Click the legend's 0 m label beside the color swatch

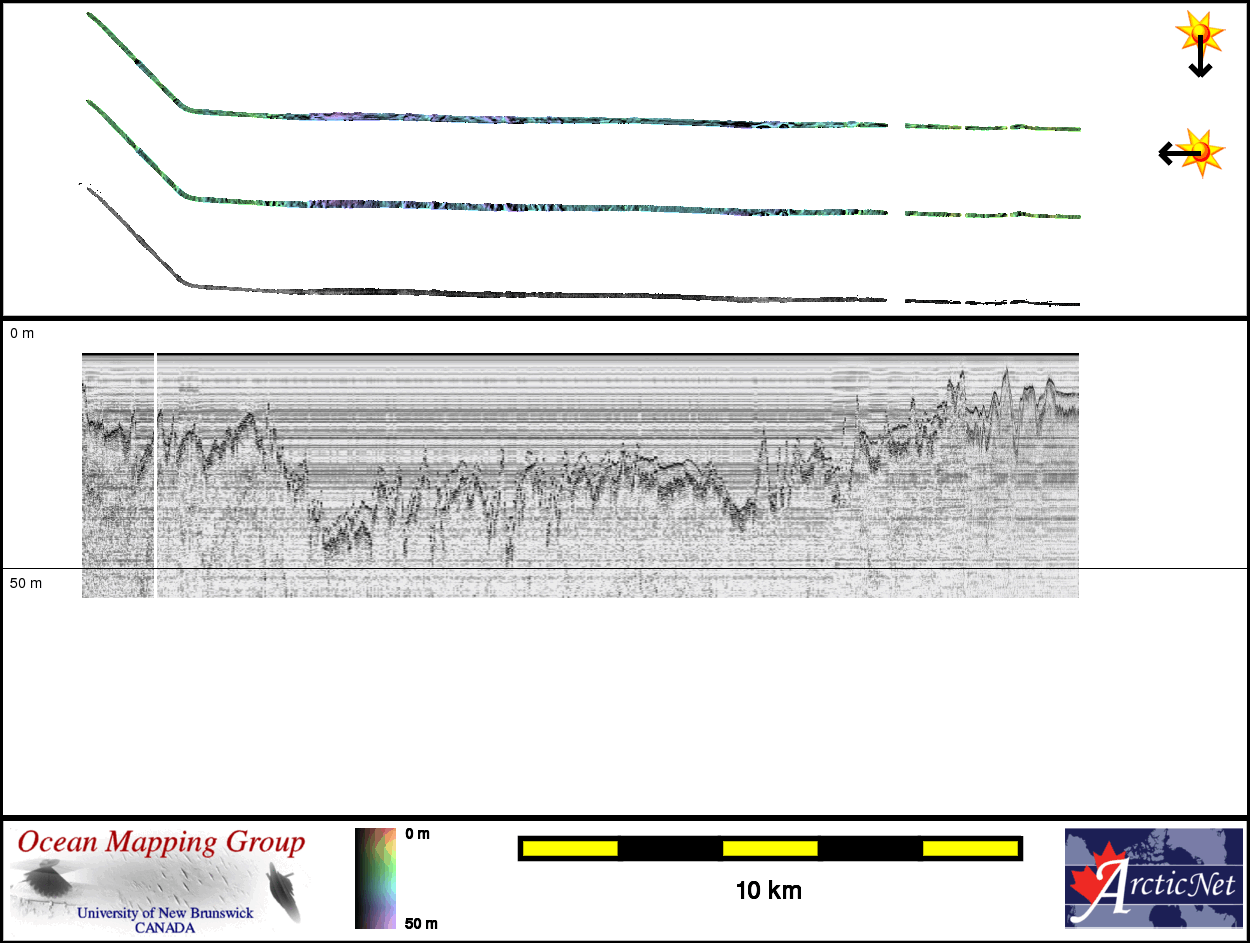click(417, 834)
